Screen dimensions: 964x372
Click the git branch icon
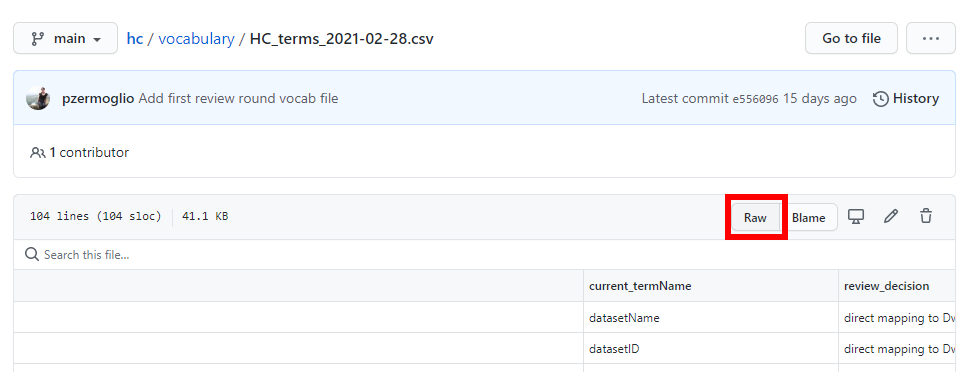(38, 39)
